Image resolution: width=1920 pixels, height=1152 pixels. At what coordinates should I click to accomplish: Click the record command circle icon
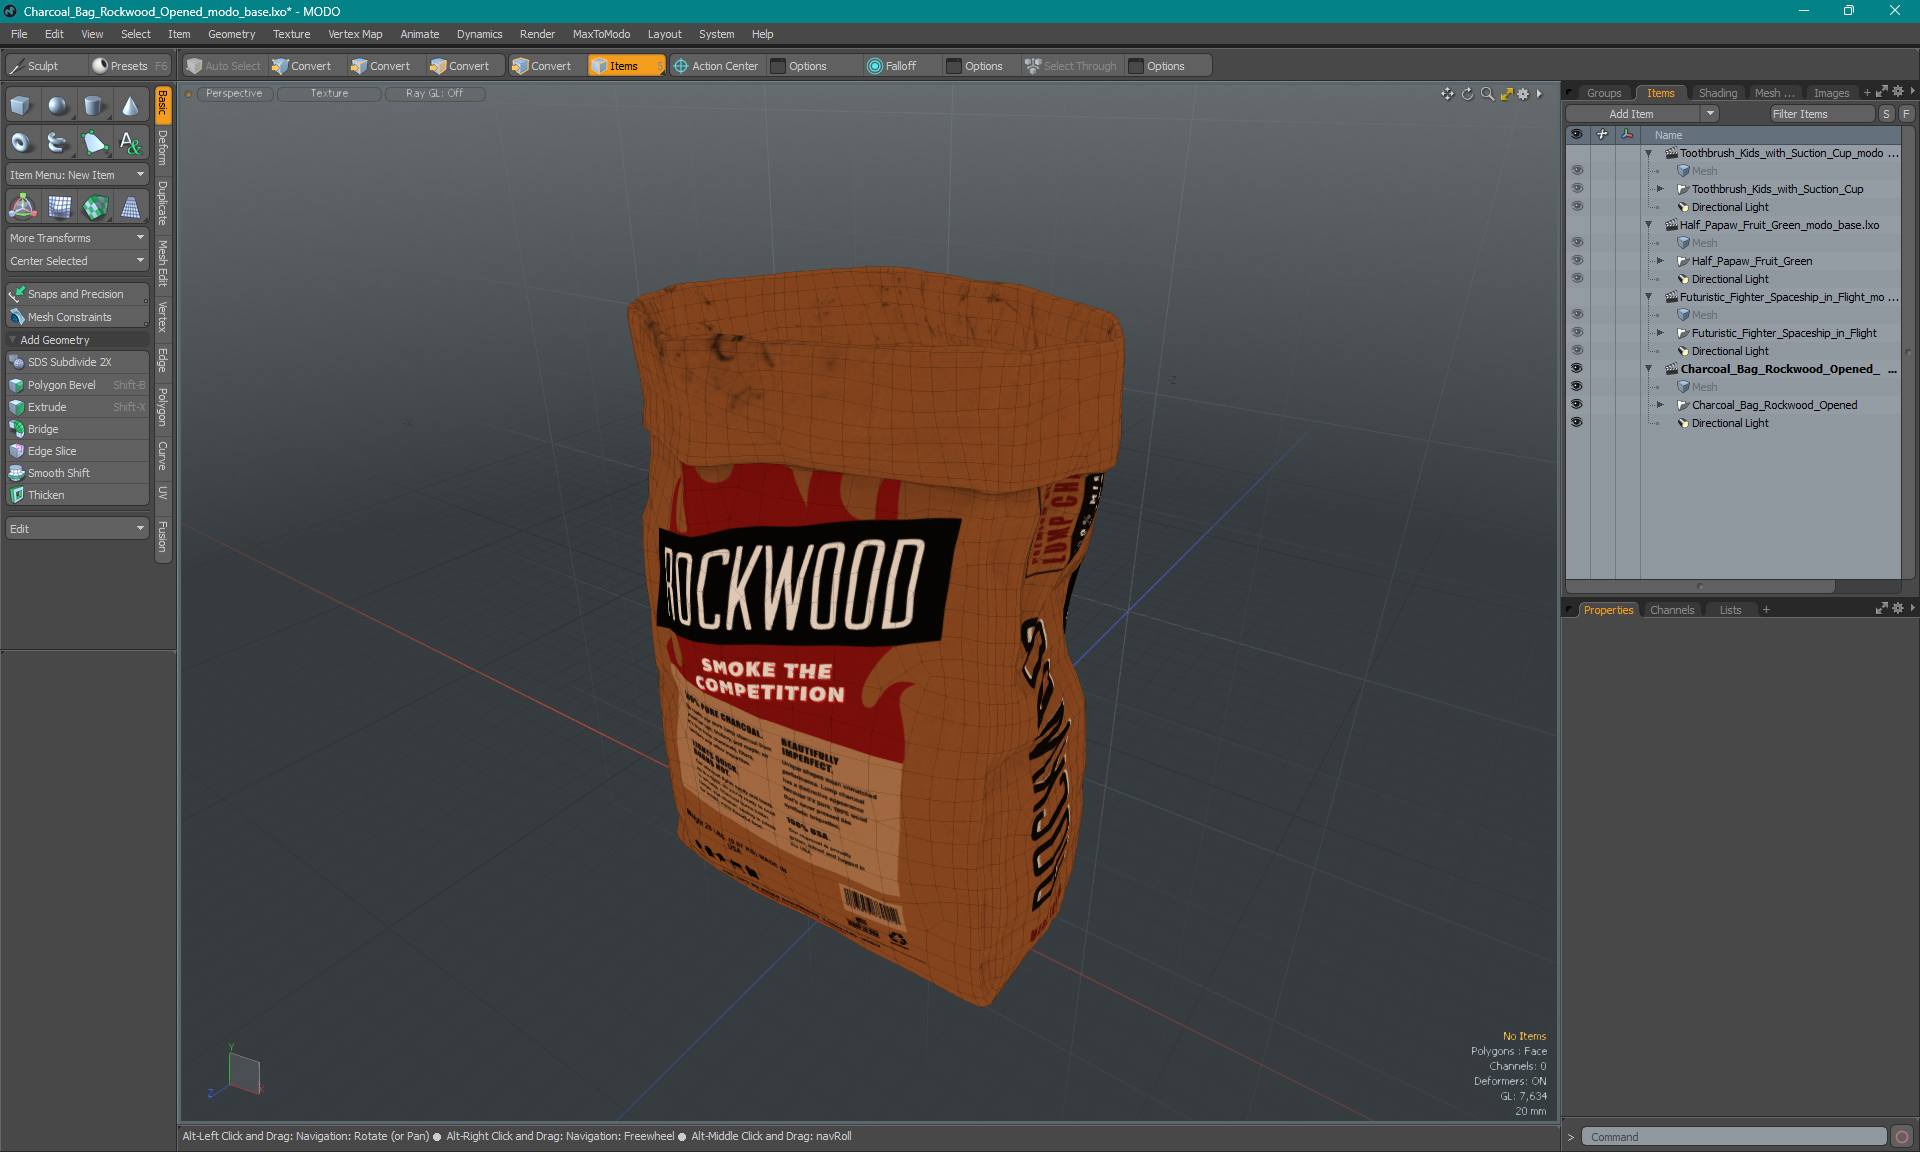[1902, 1137]
